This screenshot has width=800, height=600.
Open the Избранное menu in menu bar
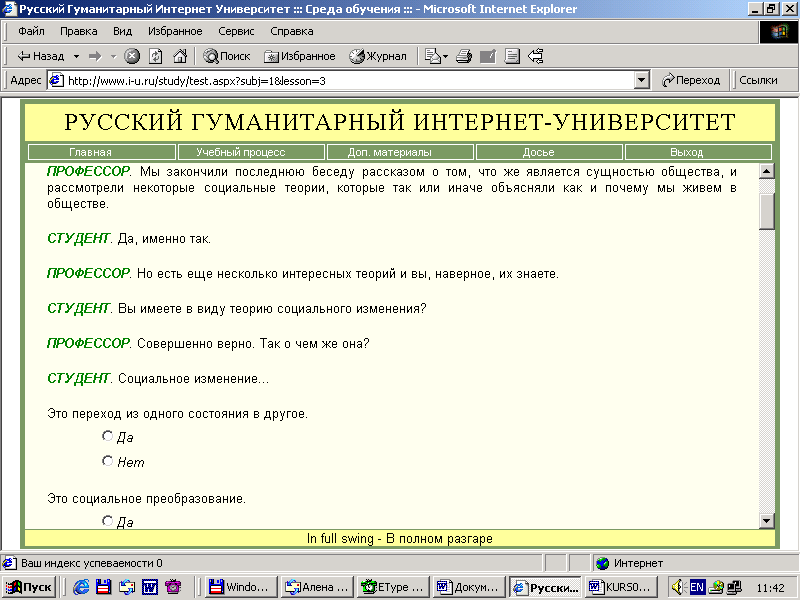[175, 31]
